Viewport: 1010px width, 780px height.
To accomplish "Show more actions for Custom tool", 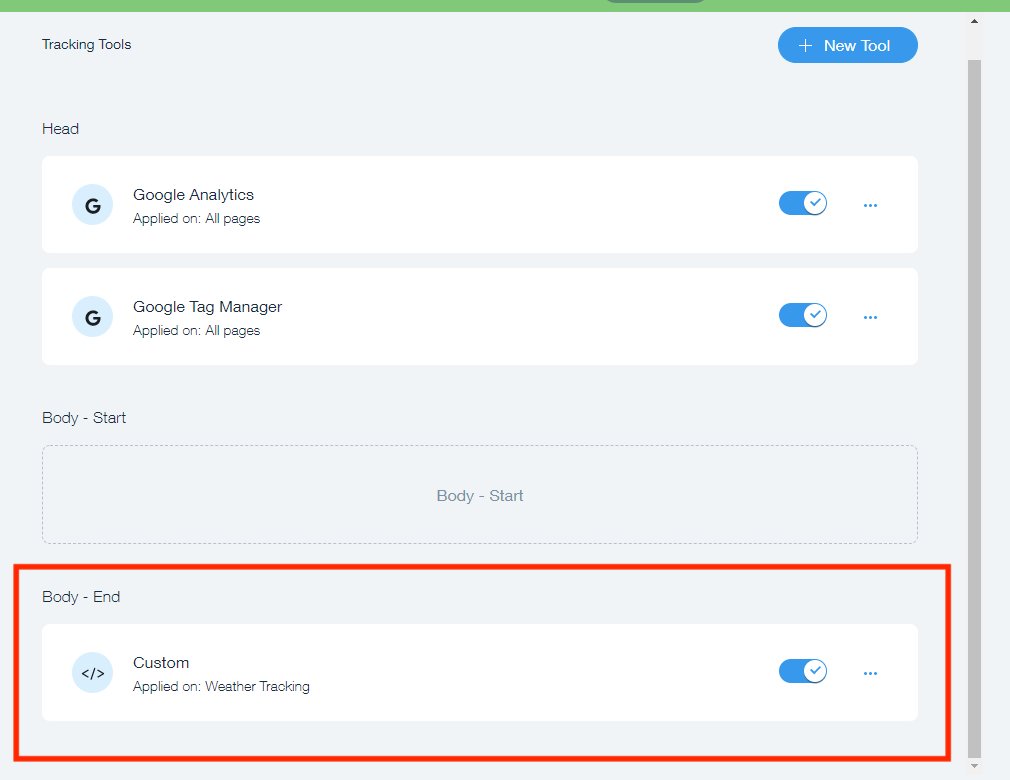I will (870, 673).
